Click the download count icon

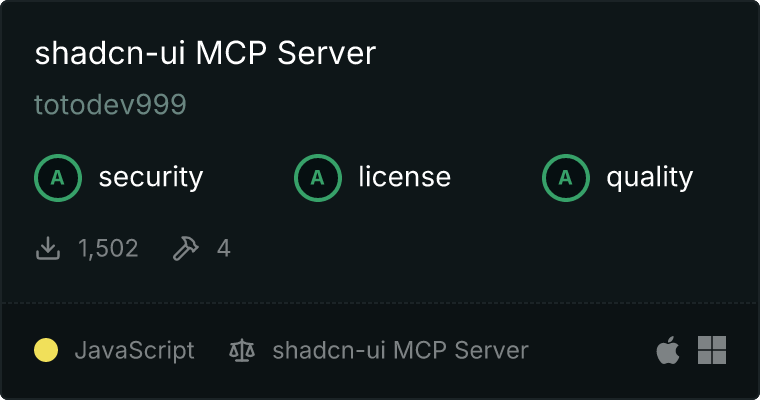tap(48, 248)
